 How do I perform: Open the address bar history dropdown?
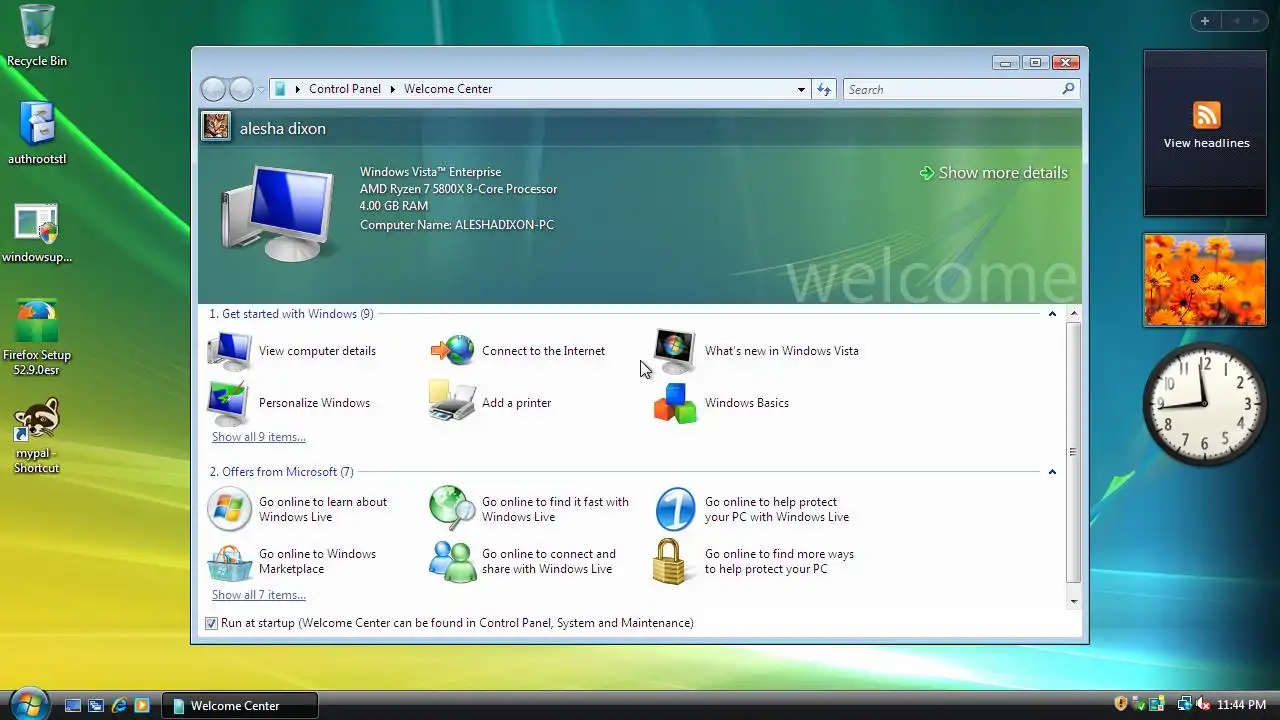801,89
